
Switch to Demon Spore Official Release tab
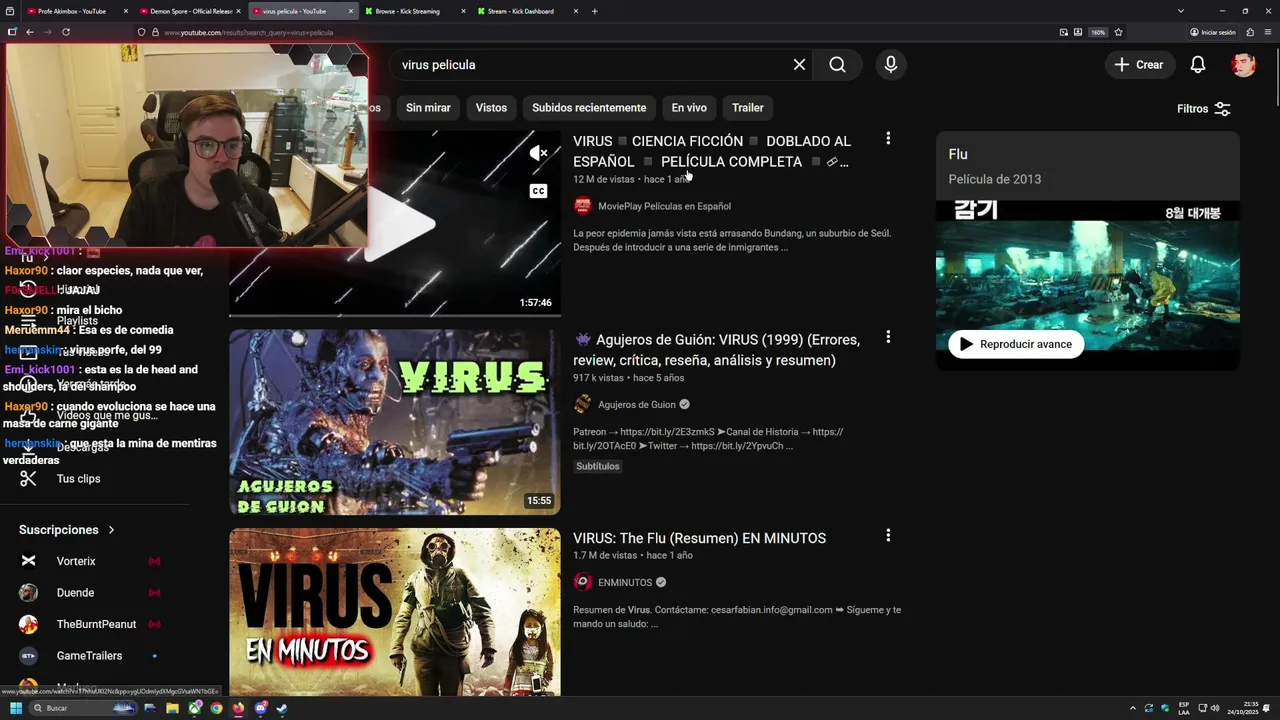click(x=190, y=11)
